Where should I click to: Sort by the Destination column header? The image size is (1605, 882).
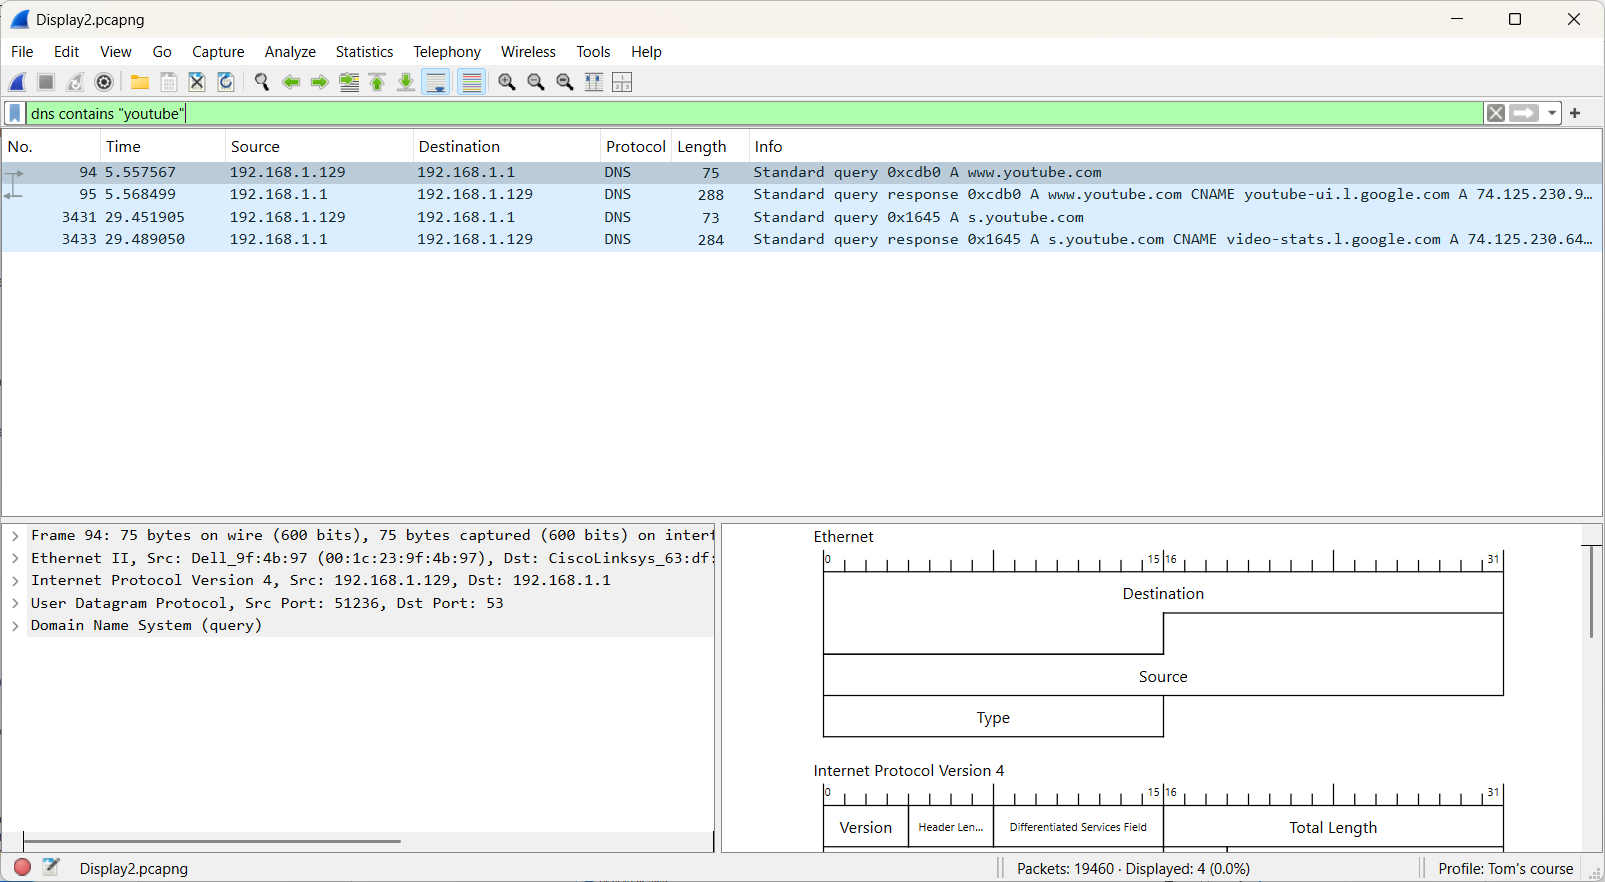pos(506,147)
